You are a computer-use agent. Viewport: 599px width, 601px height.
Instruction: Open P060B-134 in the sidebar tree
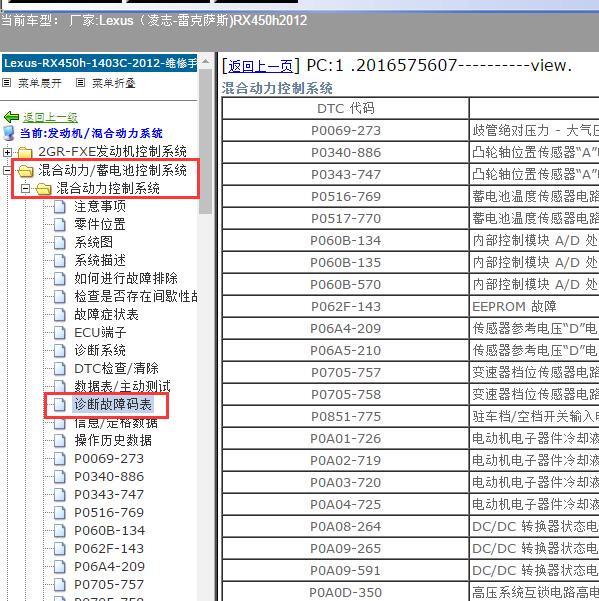[x=110, y=530]
